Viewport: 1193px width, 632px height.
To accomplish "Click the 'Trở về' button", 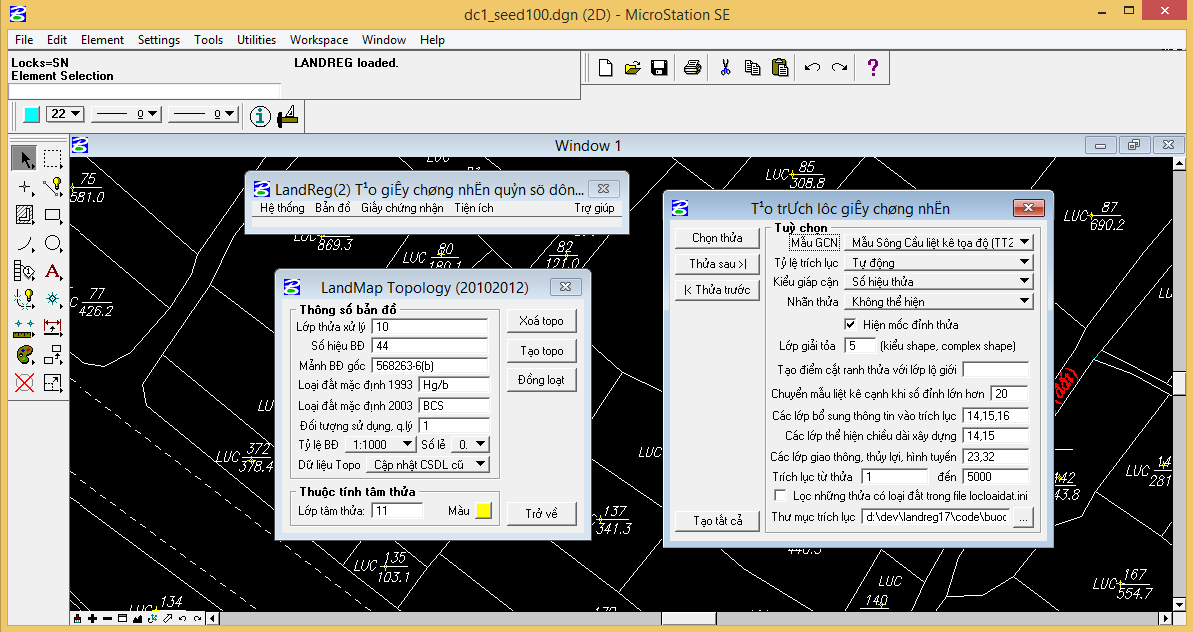I will pos(542,514).
